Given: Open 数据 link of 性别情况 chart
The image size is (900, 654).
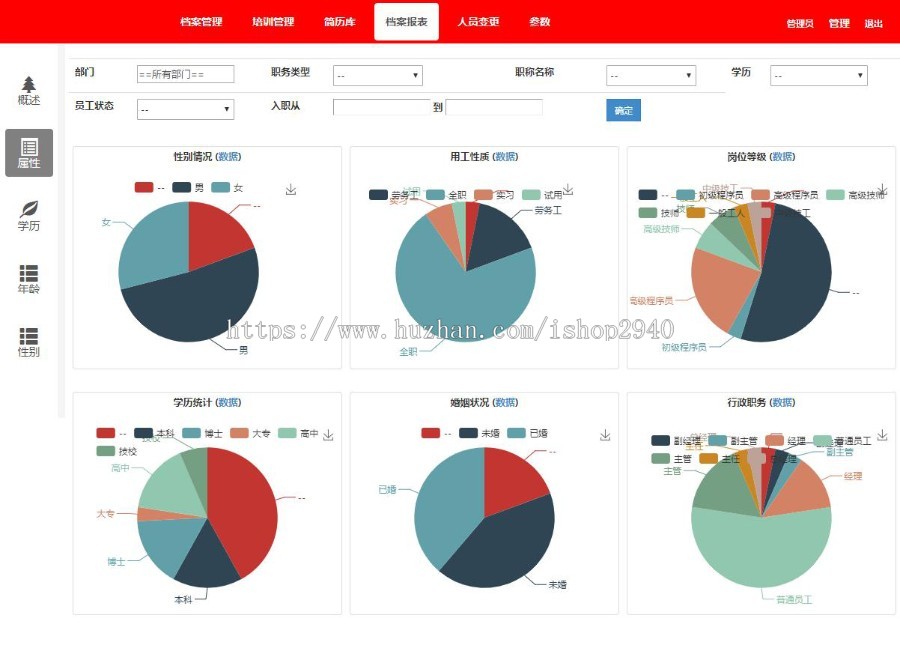Looking at the screenshot, I should (228, 157).
